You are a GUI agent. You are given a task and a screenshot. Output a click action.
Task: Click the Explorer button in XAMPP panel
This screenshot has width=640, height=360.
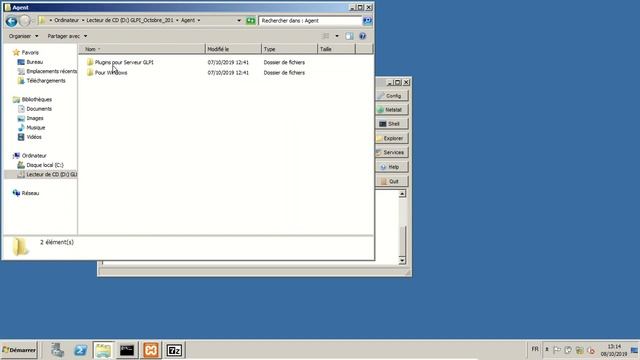point(392,138)
